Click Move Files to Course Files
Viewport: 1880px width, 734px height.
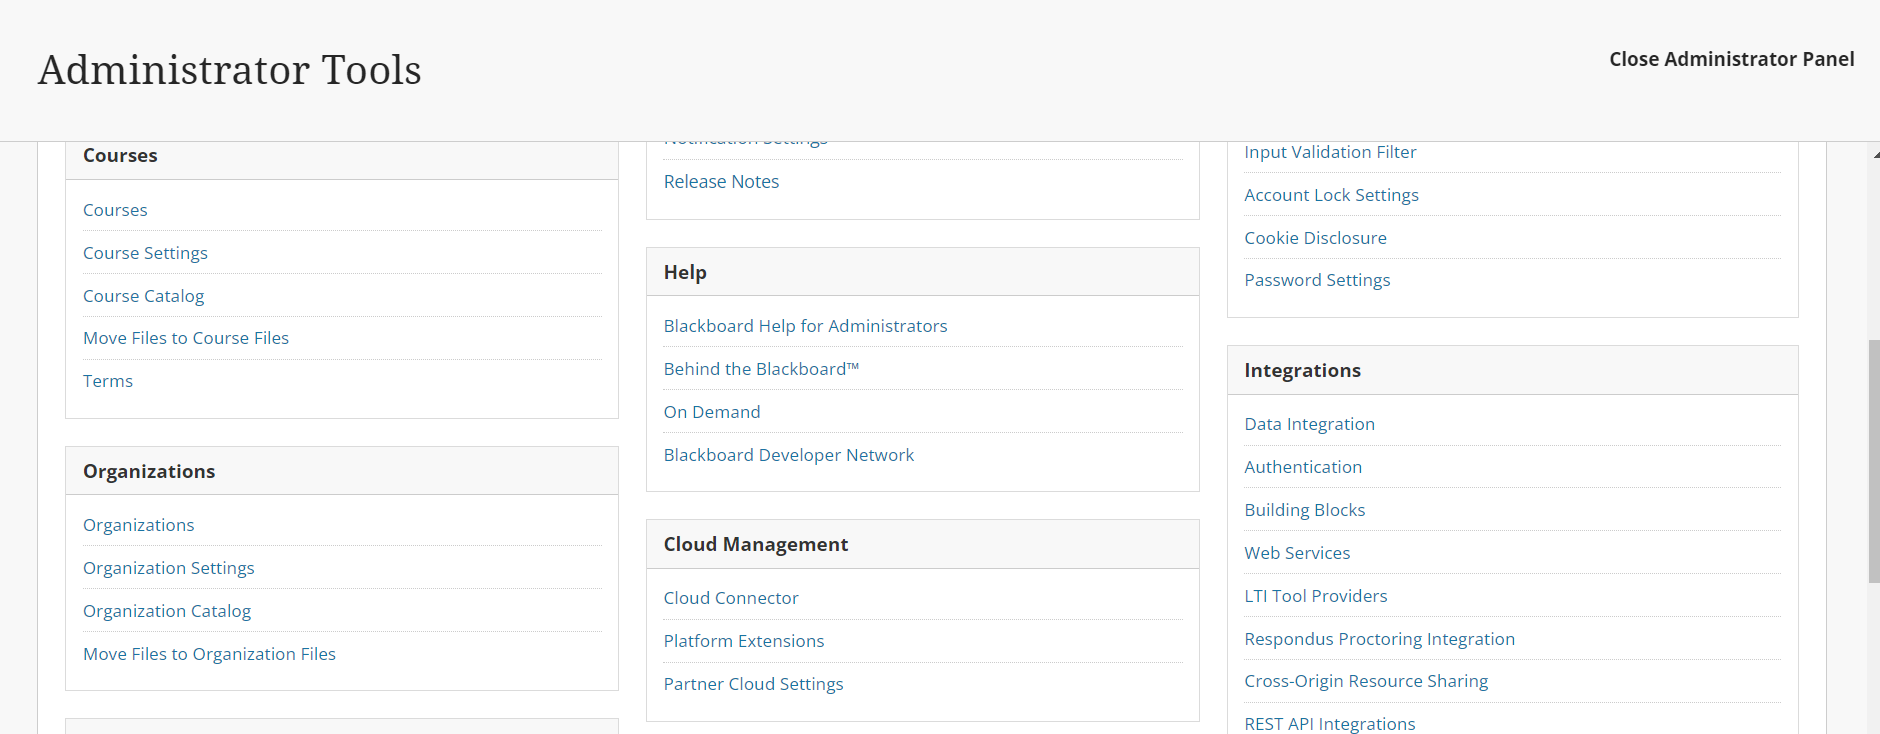[186, 338]
